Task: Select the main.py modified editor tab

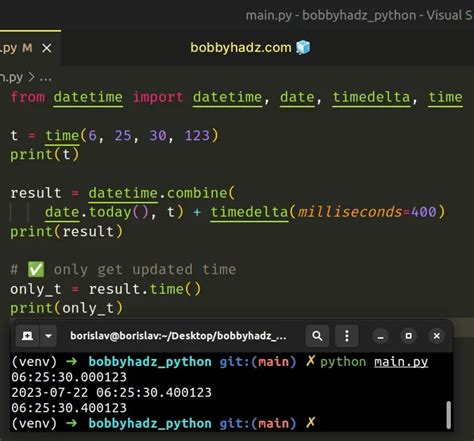Action: tap(30, 48)
